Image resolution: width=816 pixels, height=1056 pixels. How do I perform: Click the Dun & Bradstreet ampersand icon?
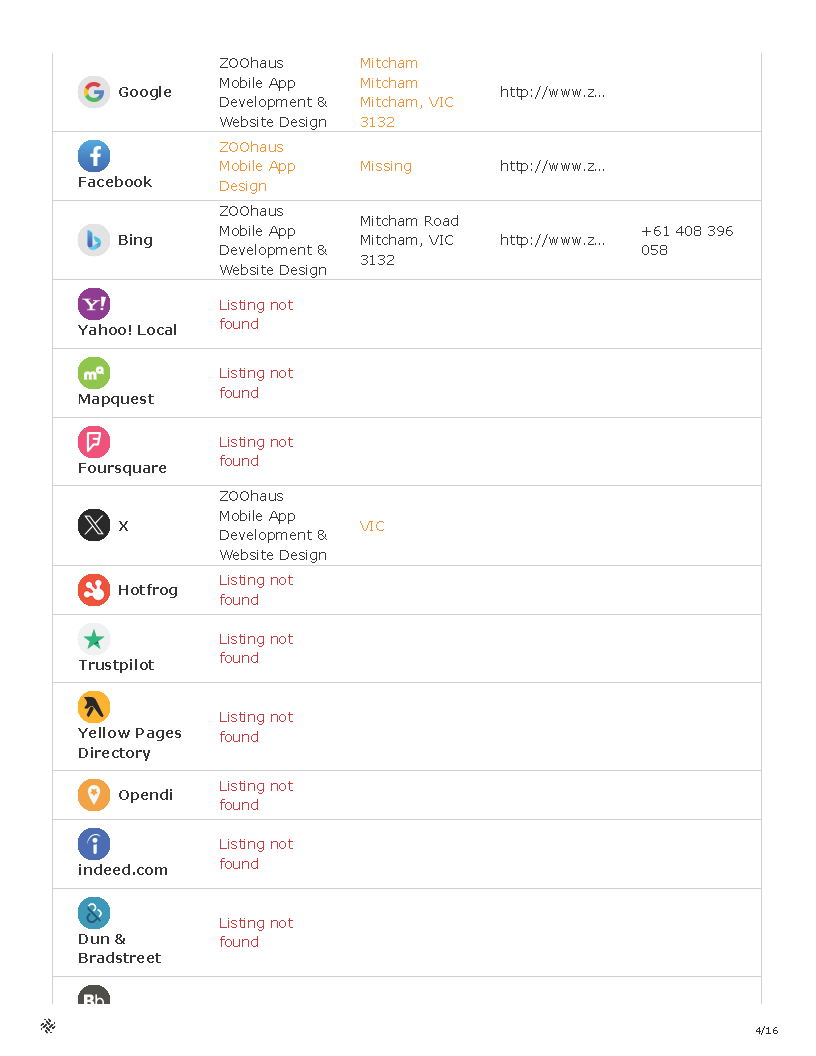[94, 913]
